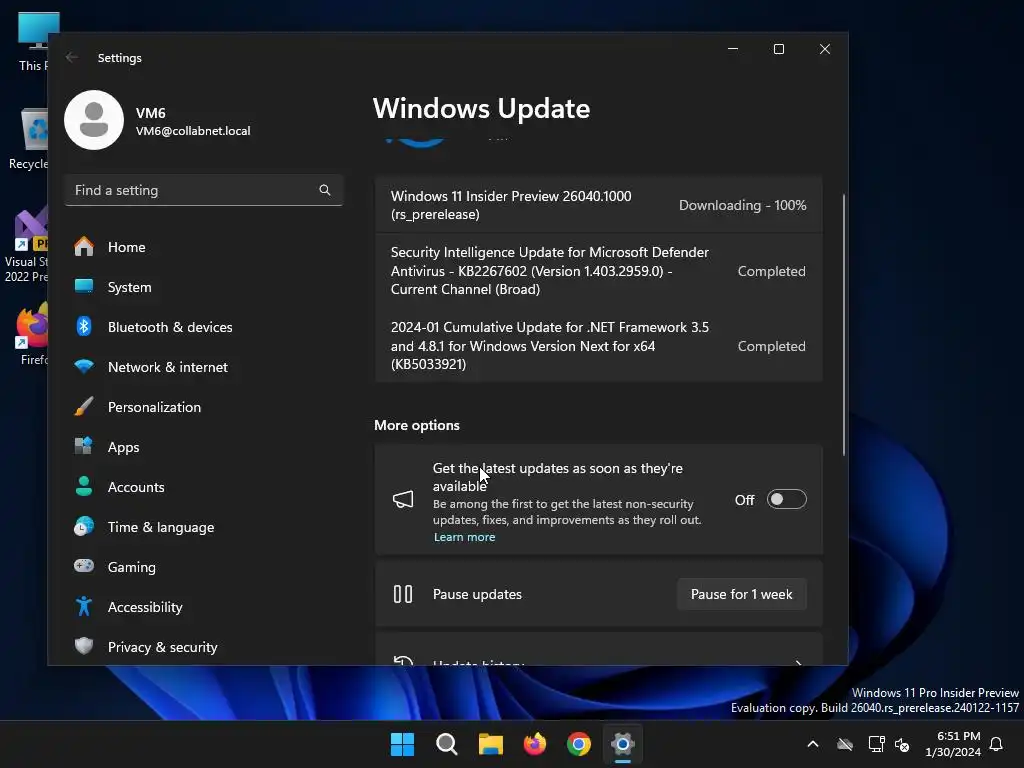This screenshot has height=768, width=1024.
Task: Select the Security Intelligence Update KB2267602 entry
Action: coord(599,270)
